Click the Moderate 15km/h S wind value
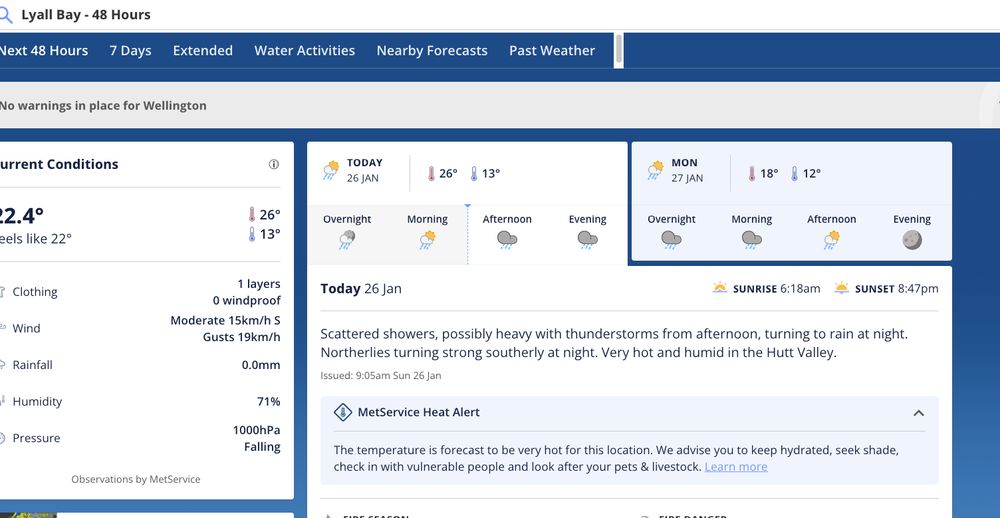1000x518 pixels. coord(225,320)
